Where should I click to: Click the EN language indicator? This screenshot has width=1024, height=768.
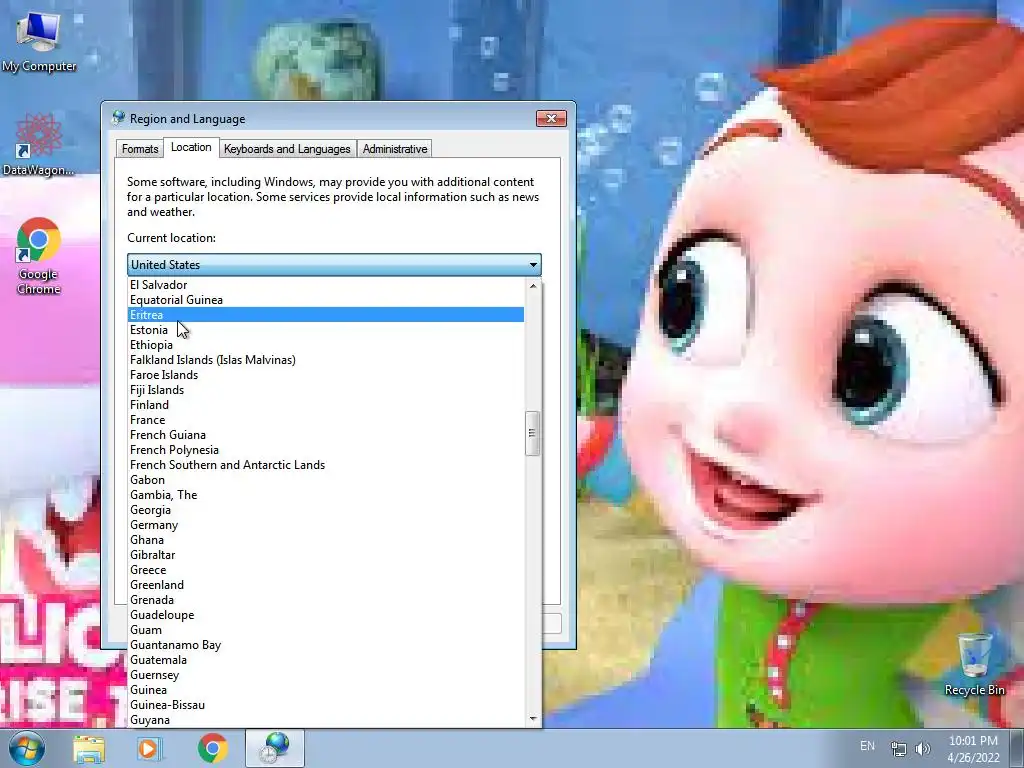[x=867, y=746]
